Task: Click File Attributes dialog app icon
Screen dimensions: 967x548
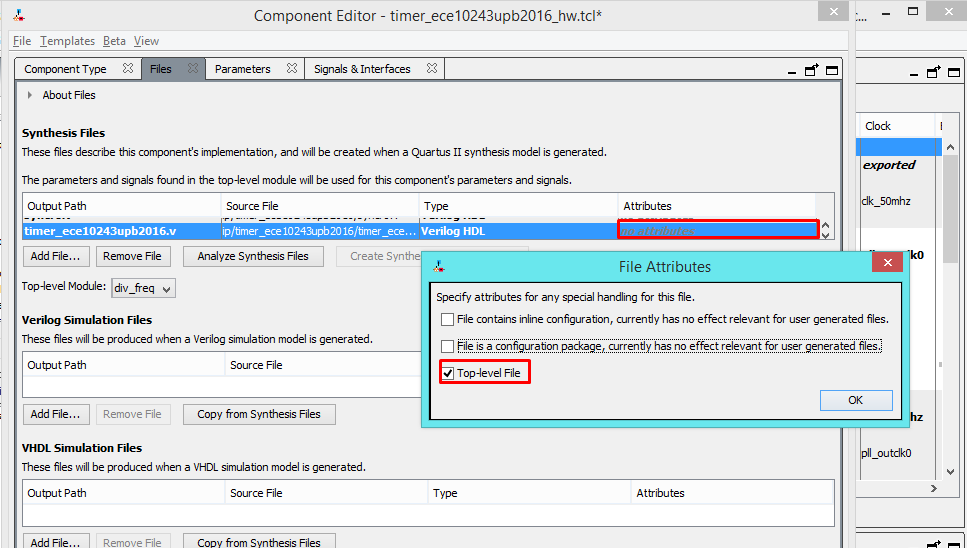Action: tap(439, 266)
